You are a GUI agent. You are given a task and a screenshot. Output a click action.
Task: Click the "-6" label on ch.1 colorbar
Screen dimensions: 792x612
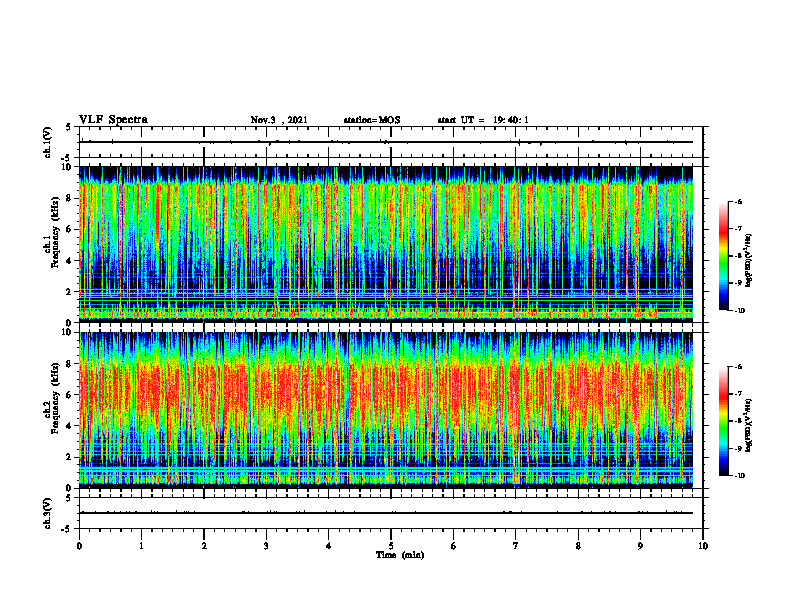click(x=738, y=201)
